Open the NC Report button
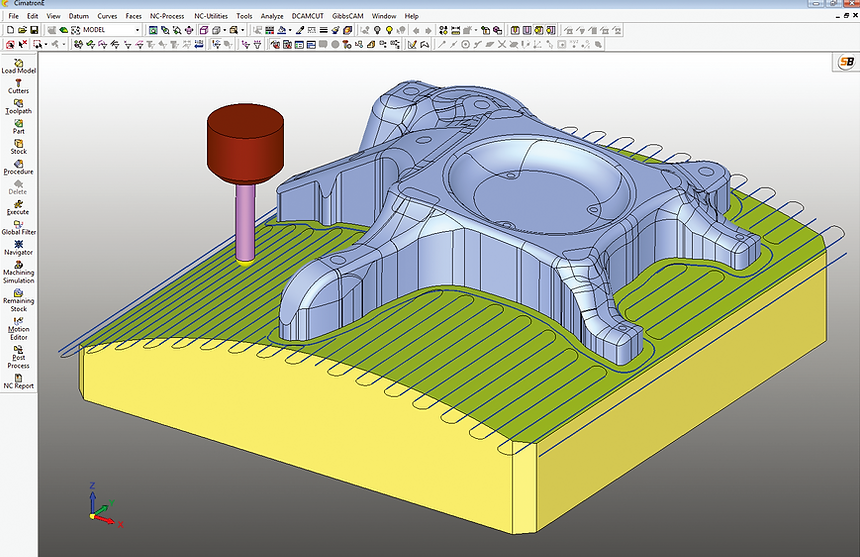Viewport: 860px width, 557px height. point(18,380)
